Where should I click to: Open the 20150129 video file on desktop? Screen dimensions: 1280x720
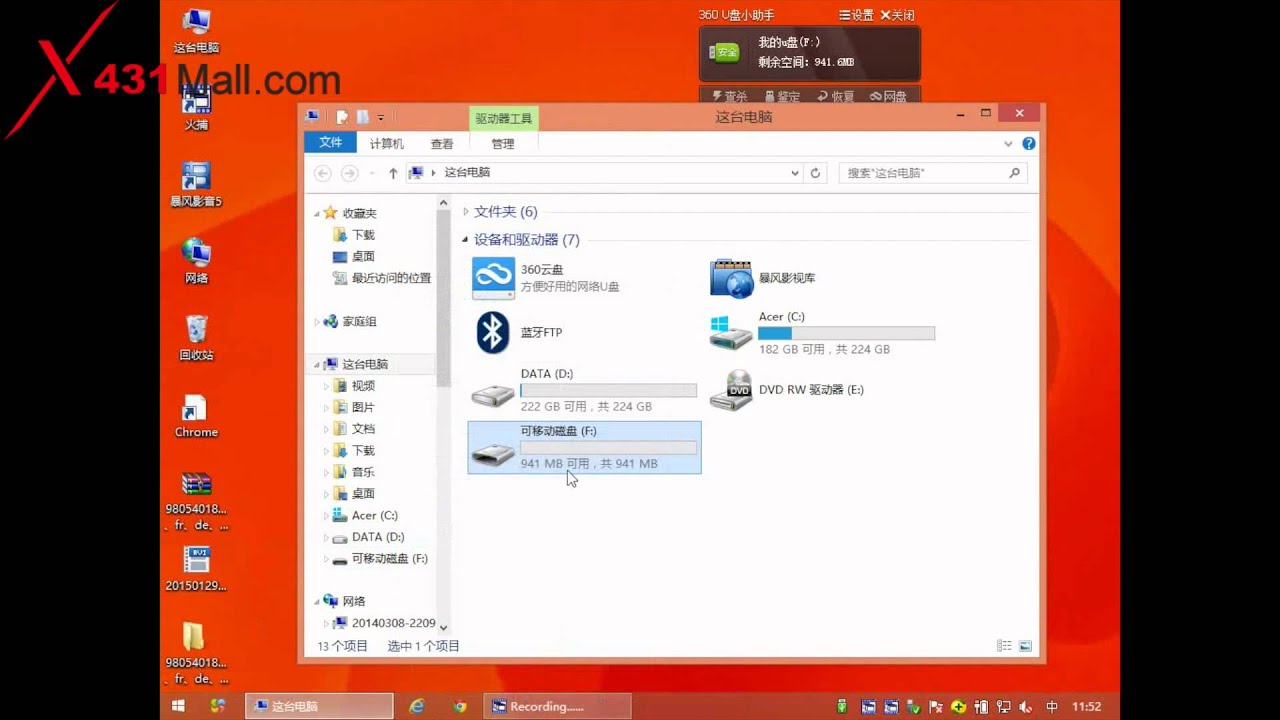coord(196,570)
